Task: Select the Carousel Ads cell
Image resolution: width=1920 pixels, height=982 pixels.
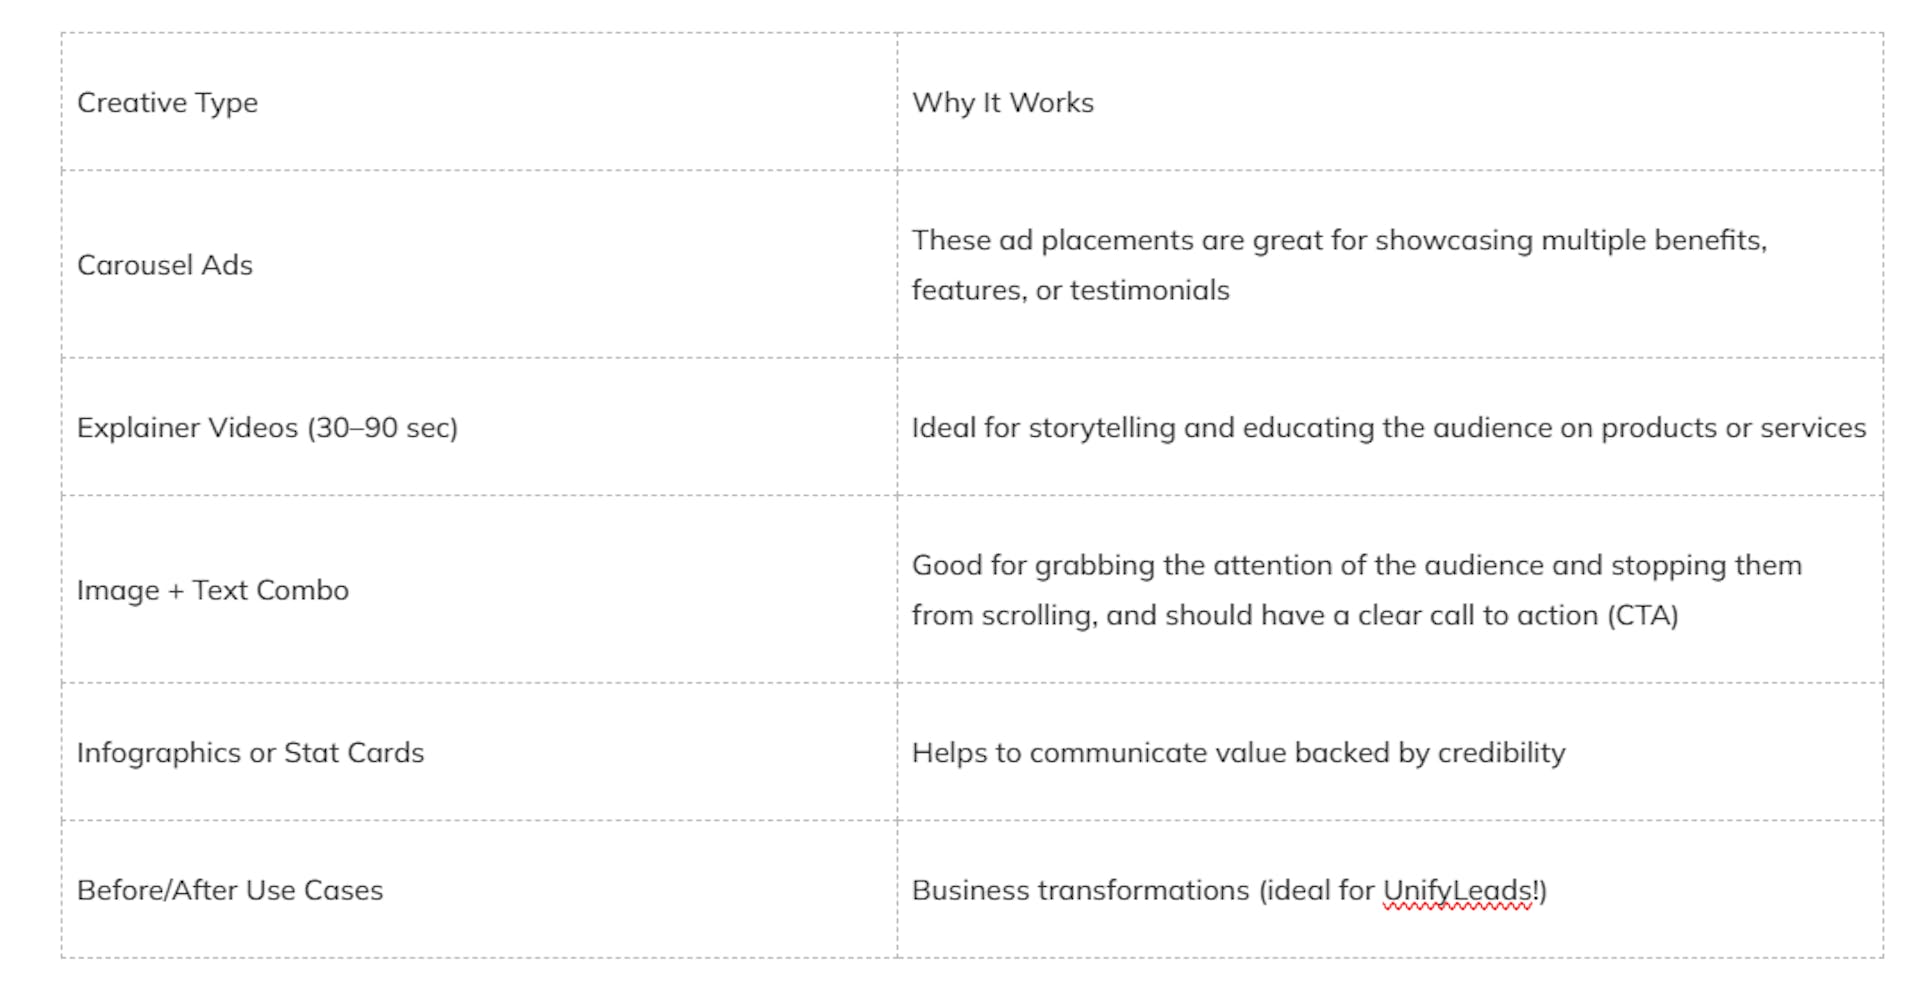Action: point(479,265)
